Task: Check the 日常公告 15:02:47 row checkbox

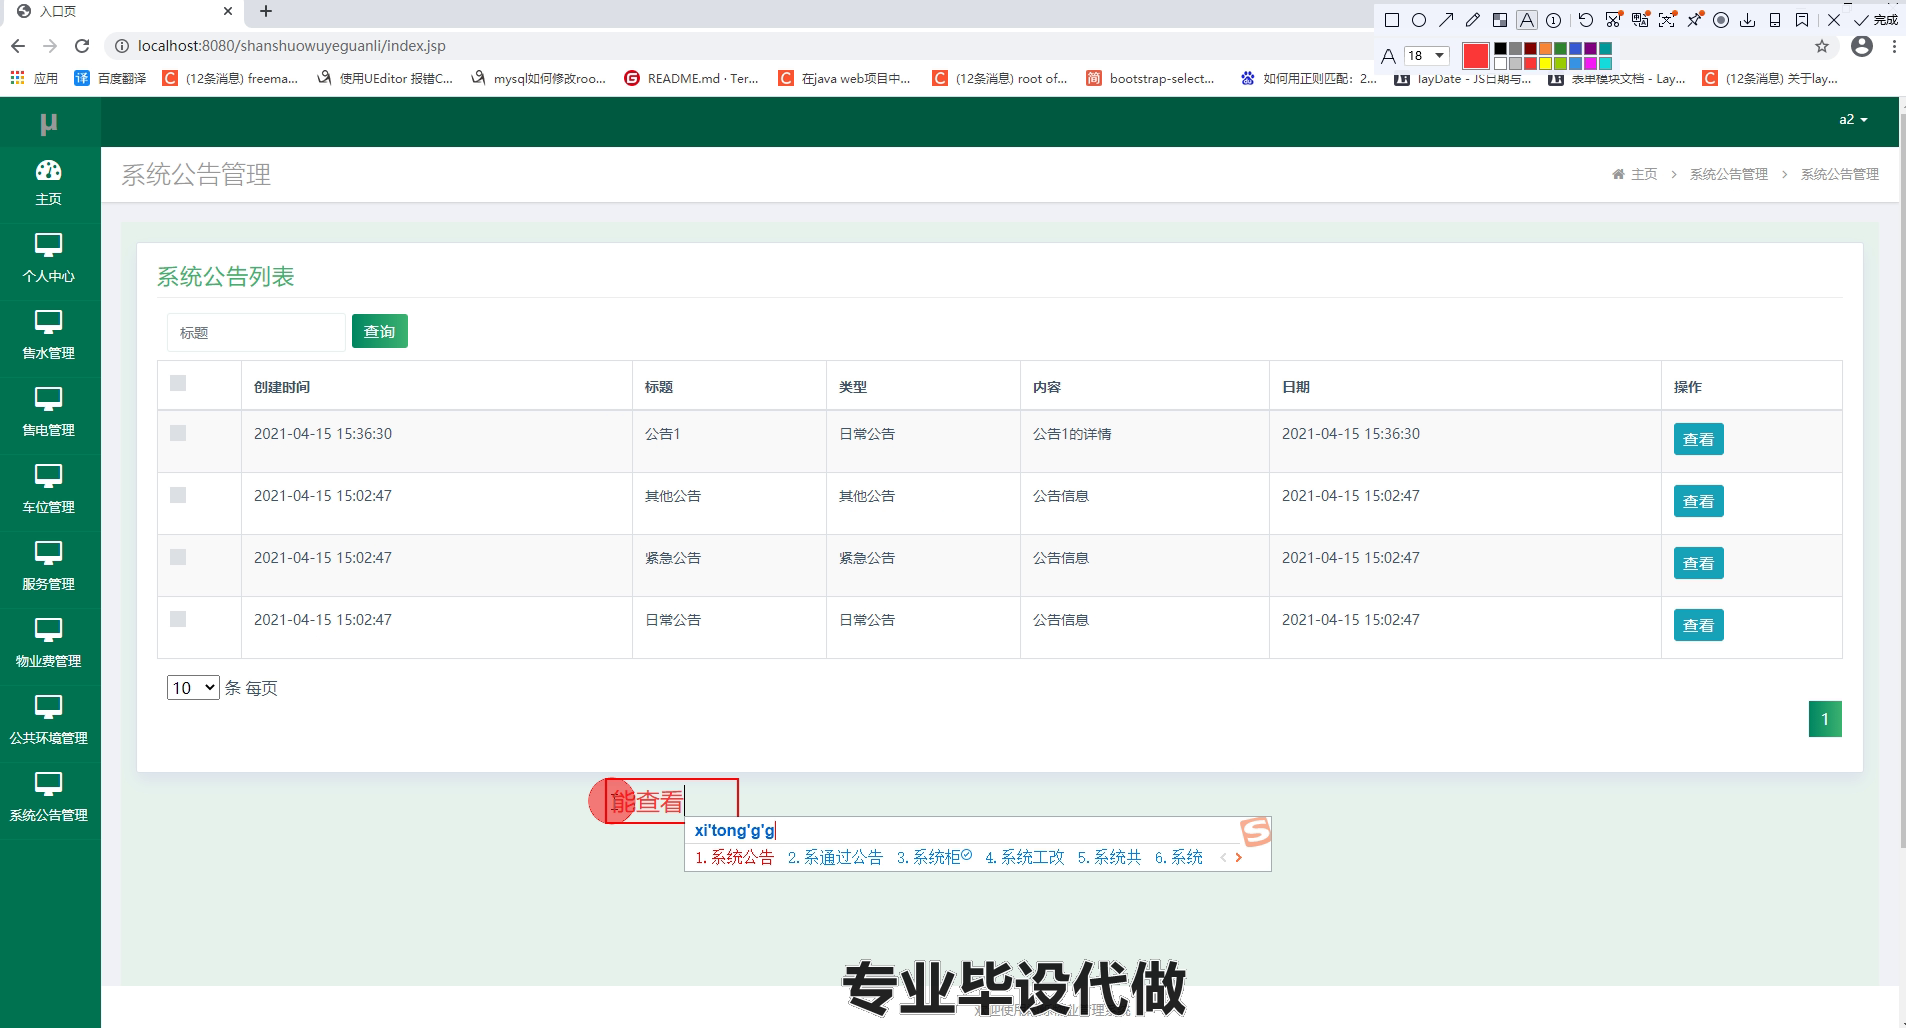Action: click(178, 619)
